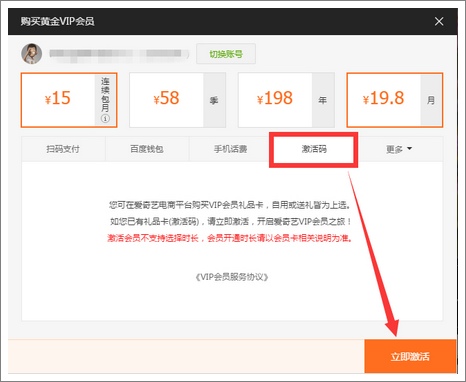Switch to the 手机话费 tab

(231, 149)
